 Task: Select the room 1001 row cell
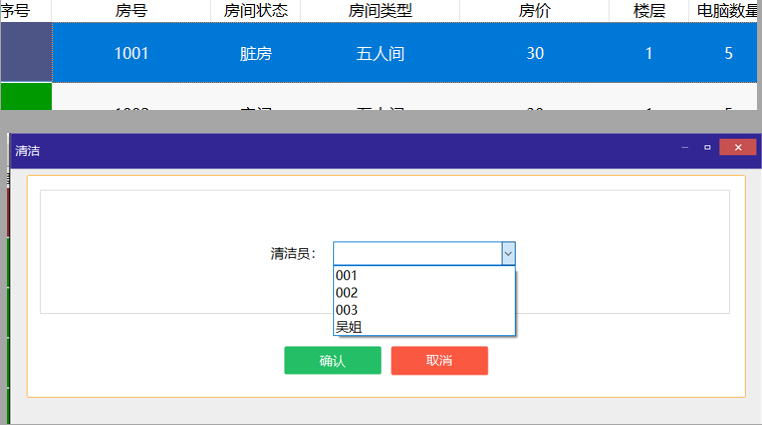[131, 53]
